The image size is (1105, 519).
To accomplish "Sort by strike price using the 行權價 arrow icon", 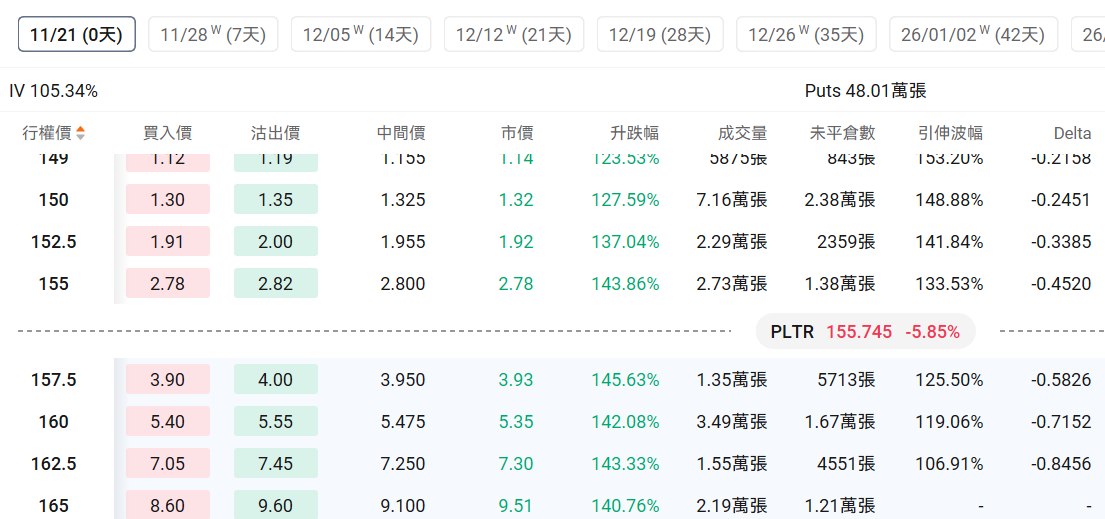I will click(81, 133).
